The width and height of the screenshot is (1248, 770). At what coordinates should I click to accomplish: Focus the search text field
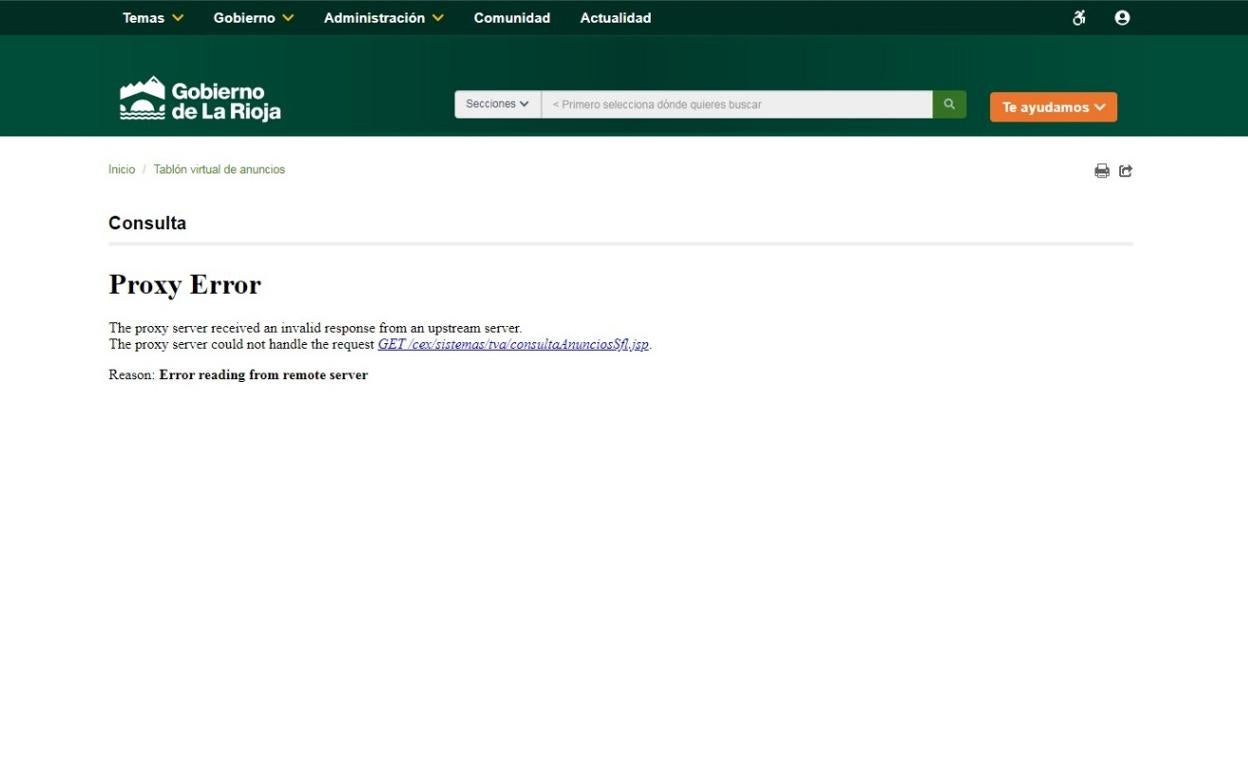coord(736,104)
